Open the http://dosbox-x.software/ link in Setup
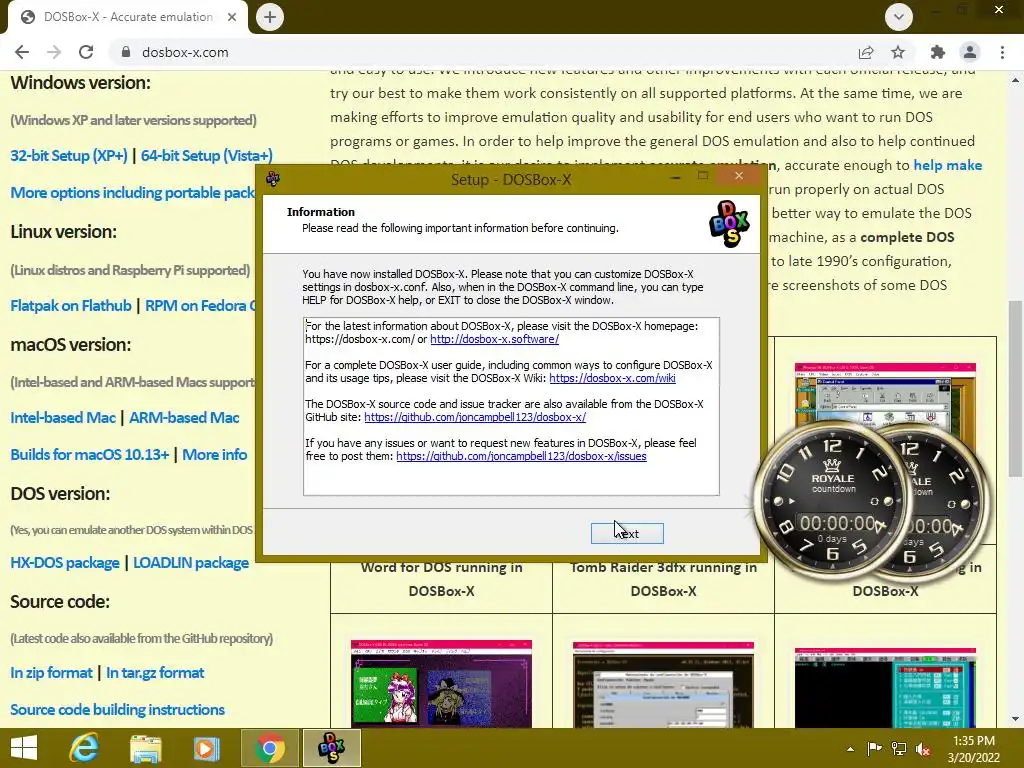The image size is (1024, 768). point(494,339)
